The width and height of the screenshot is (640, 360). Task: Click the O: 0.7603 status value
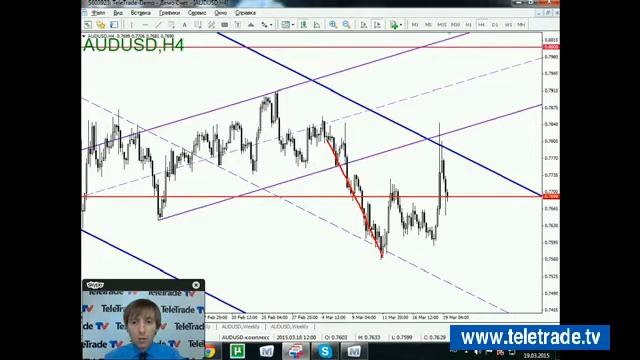tap(336, 338)
